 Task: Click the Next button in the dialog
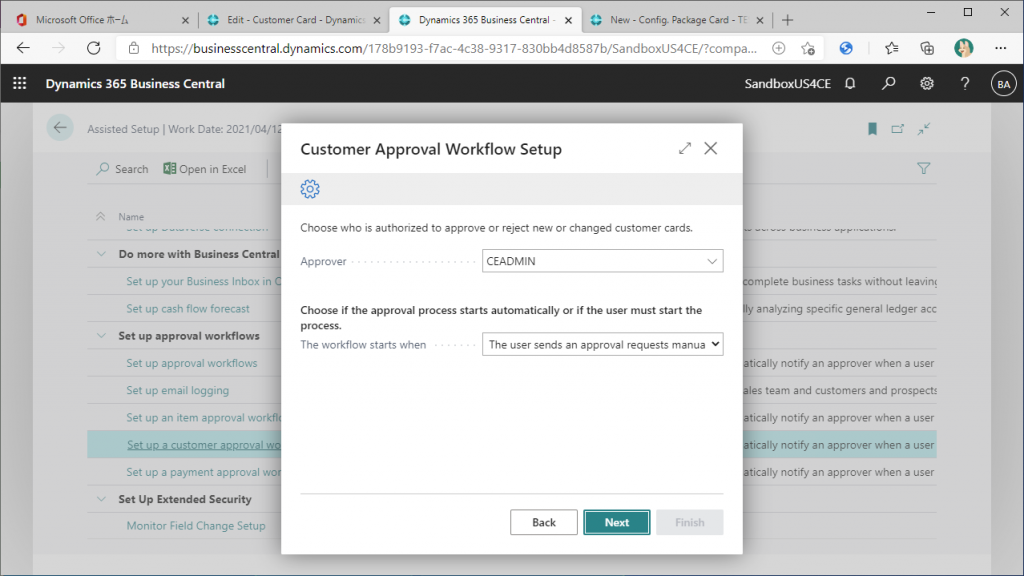tap(616, 522)
